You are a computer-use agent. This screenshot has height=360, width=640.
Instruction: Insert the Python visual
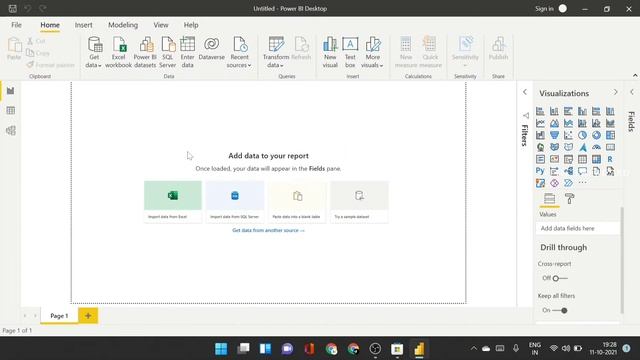point(540,171)
